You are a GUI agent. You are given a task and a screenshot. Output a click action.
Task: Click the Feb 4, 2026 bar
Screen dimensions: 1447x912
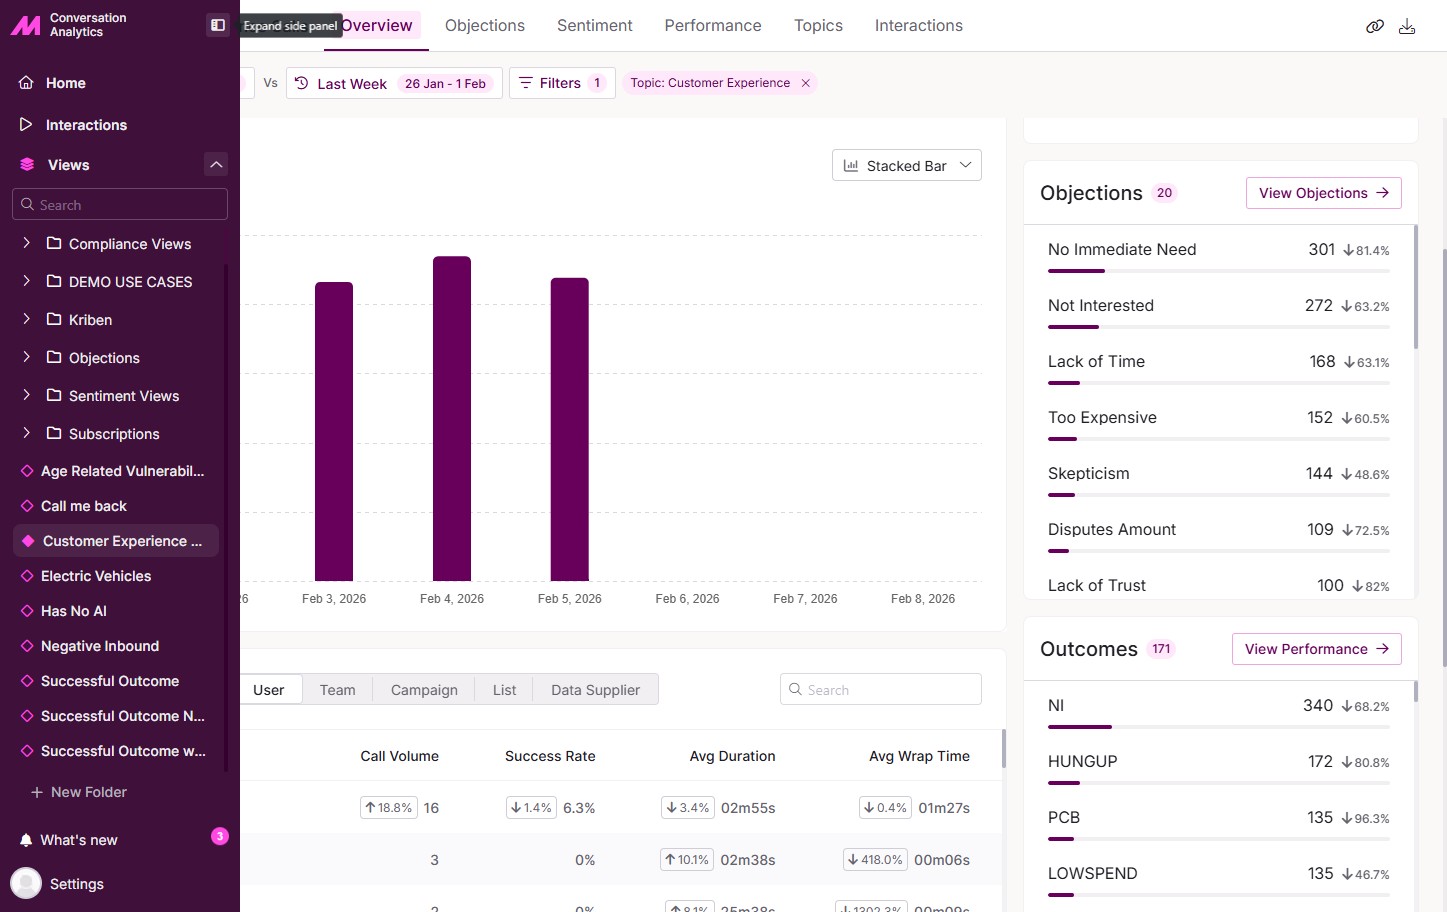tap(452, 418)
